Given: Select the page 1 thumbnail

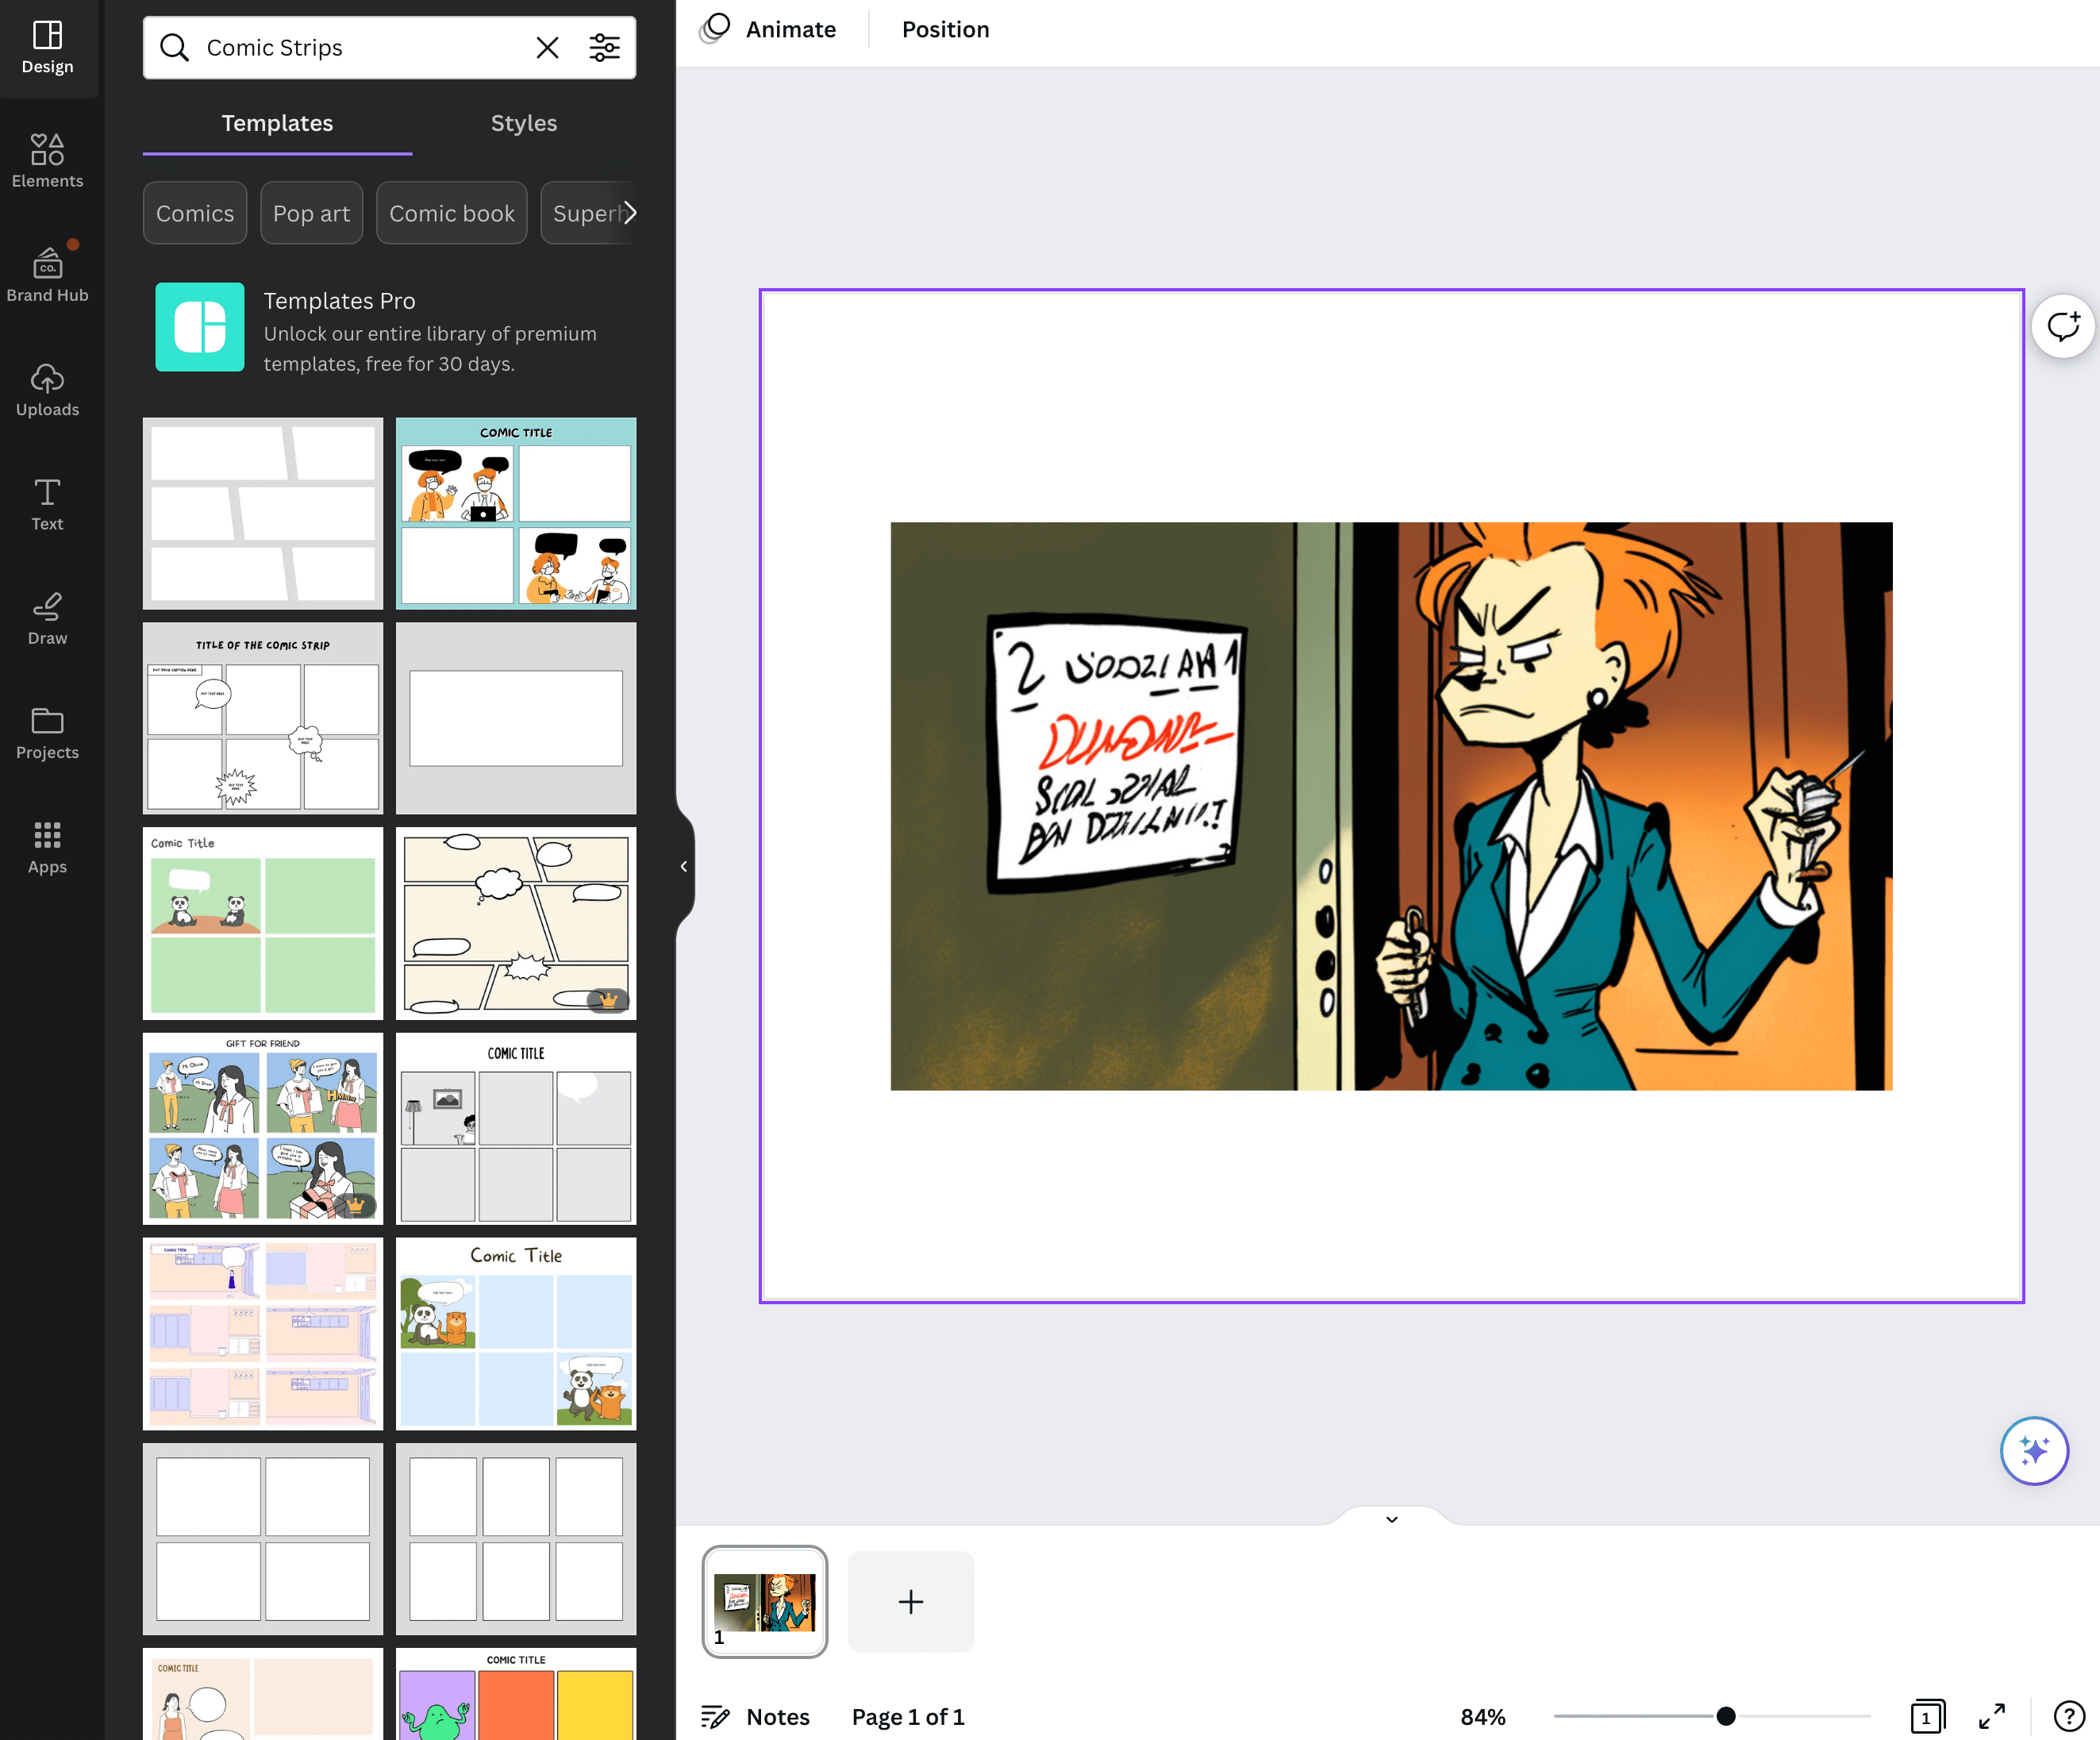Looking at the screenshot, I should pyautogui.click(x=765, y=1601).
